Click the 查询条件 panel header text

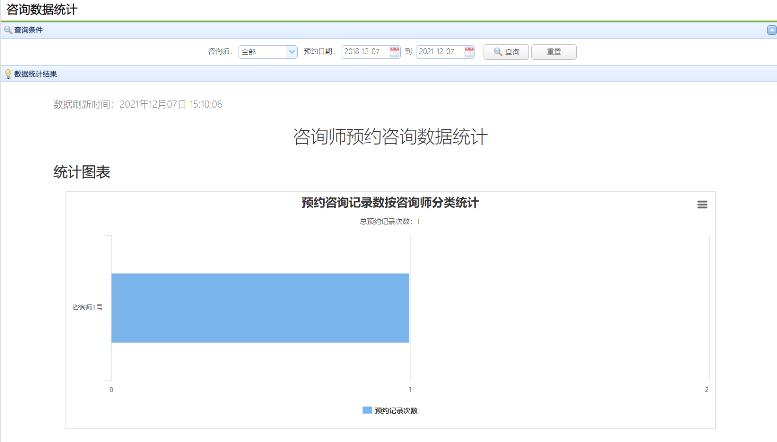pos(28,30)
